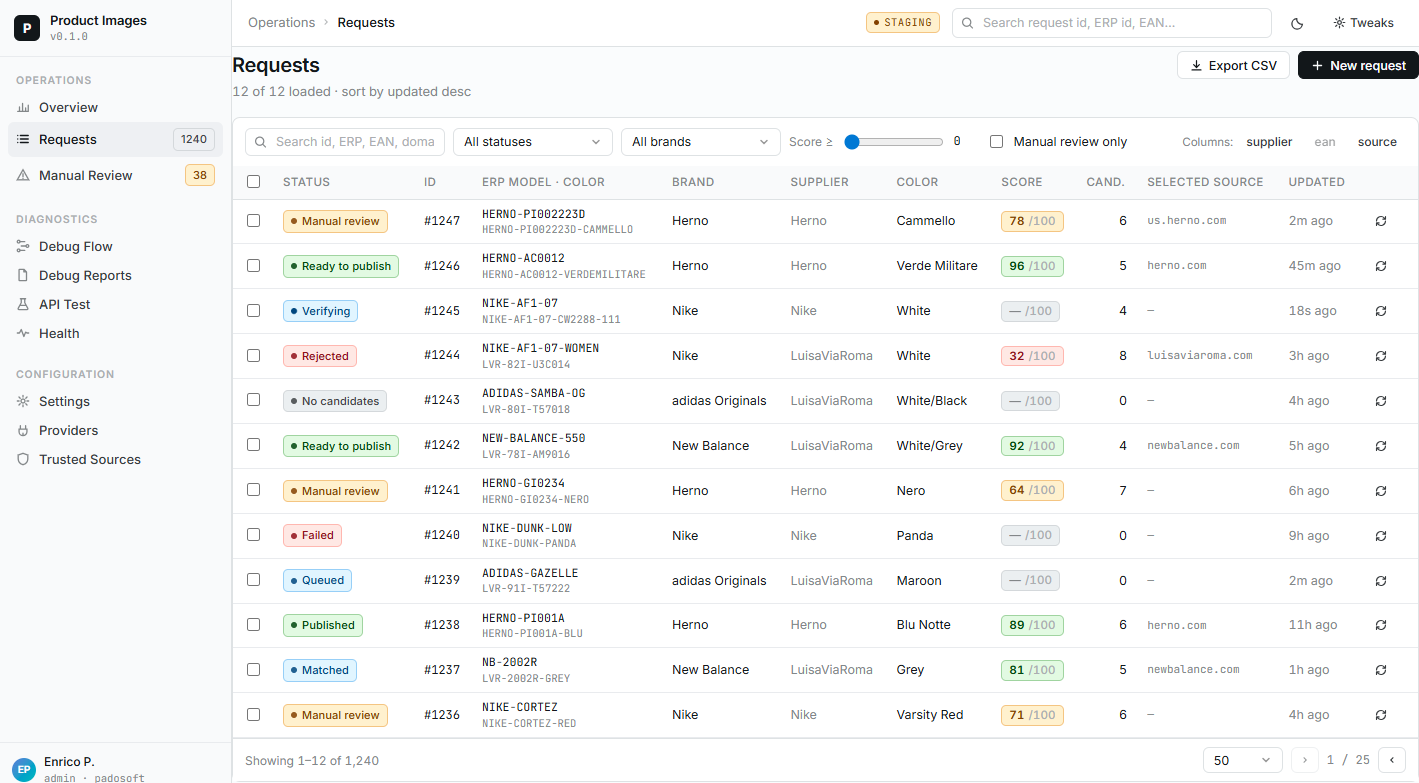Check the row for NIKE-AF1-07 #1245
This screenshot has height=783, width=1419.
[x=253, y=311]
